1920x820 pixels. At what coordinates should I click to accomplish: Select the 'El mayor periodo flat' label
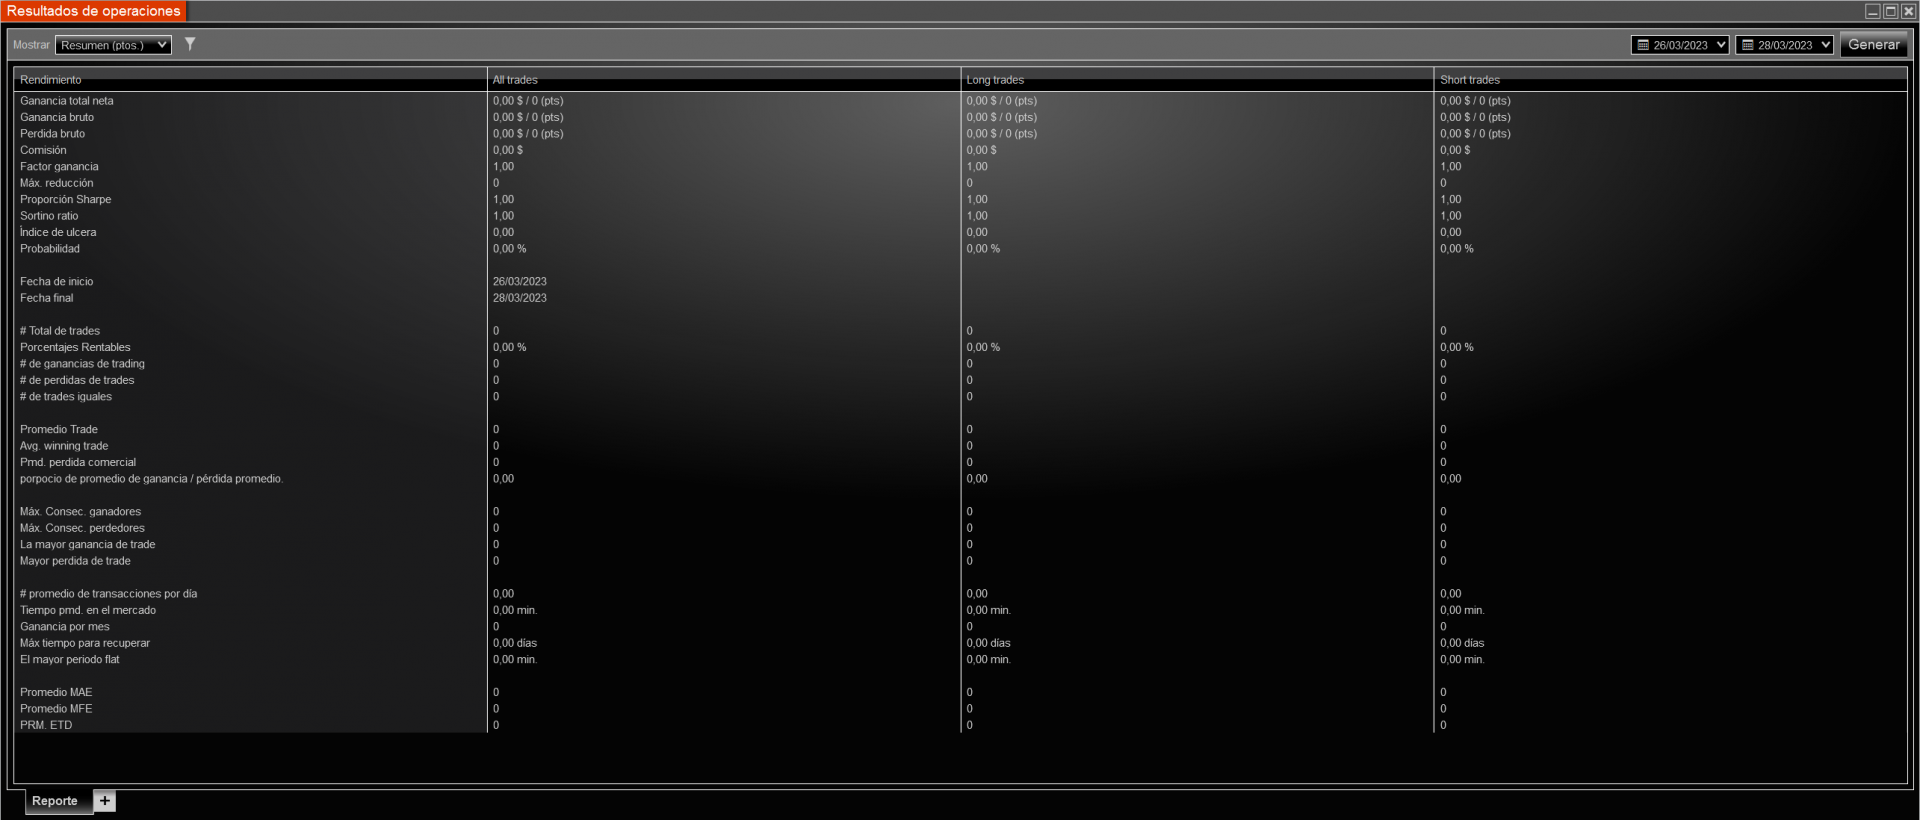[70, 660]
